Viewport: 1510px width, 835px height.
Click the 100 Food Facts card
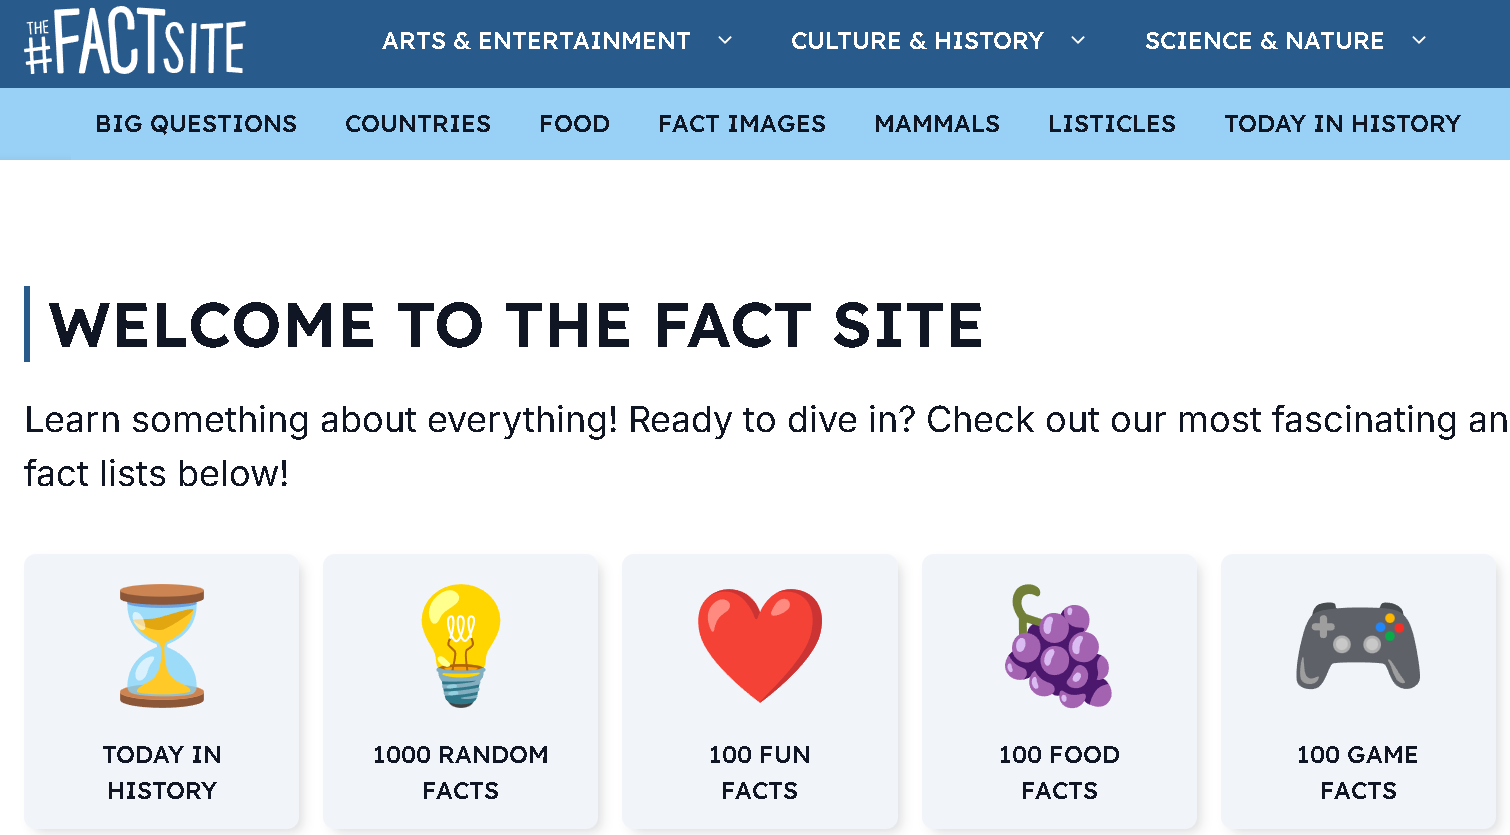(1059, 772)
